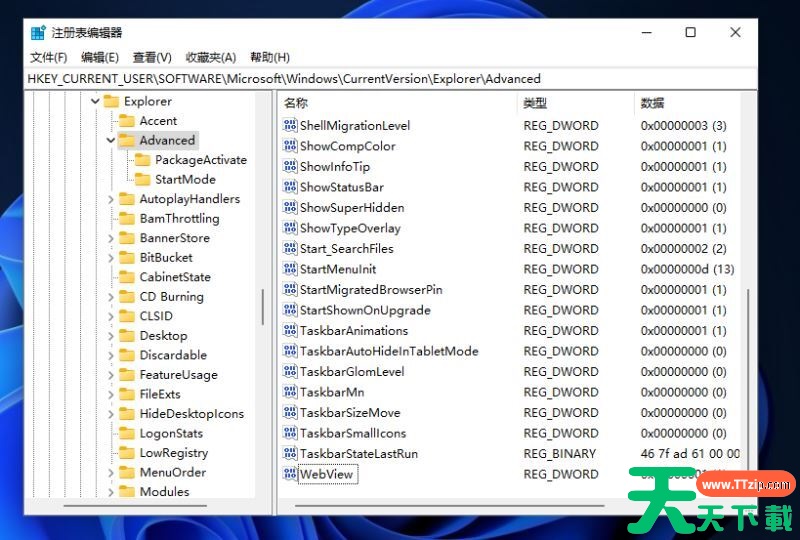Click the TaskbarAnimations value icon
This screenshot has height=540, width=800.
(290, 330)
